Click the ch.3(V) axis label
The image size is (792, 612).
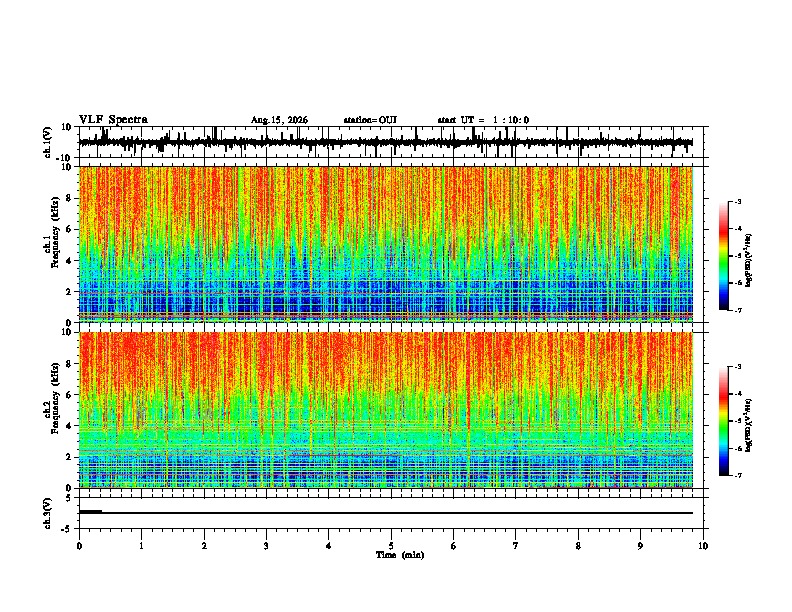(48, 513)
